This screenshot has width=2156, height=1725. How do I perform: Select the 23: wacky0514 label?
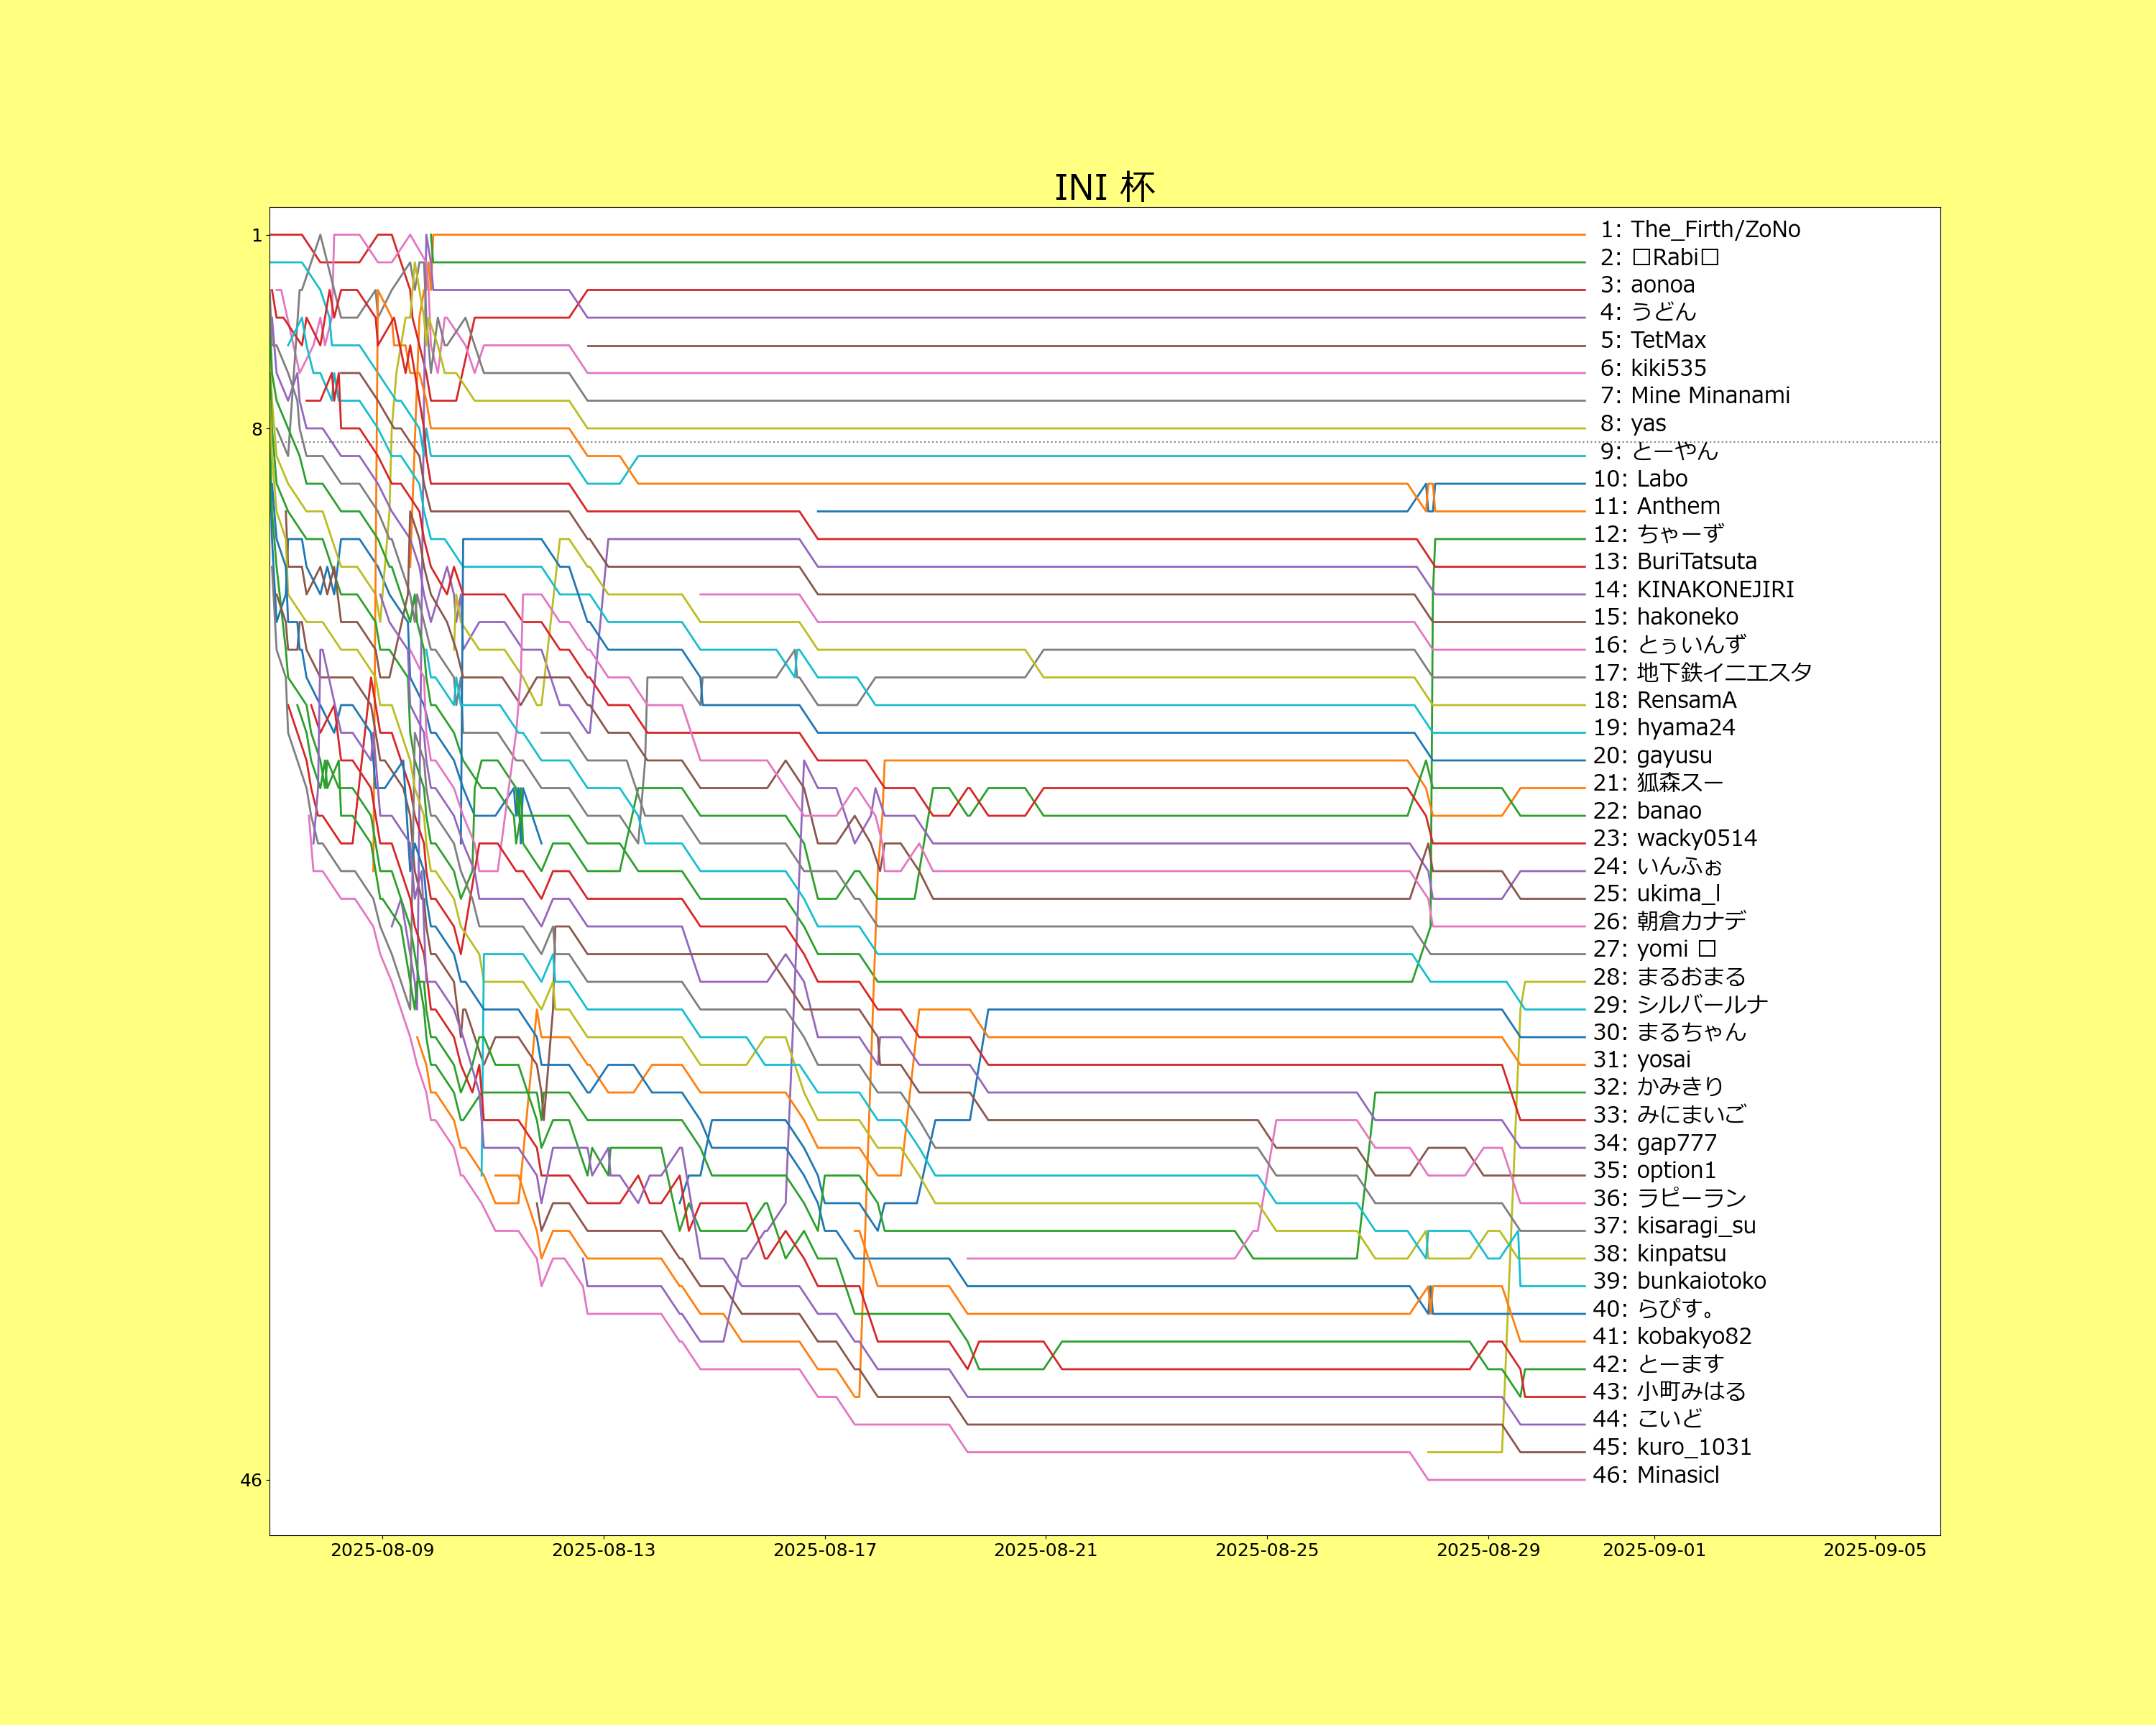coord(1674,839)
